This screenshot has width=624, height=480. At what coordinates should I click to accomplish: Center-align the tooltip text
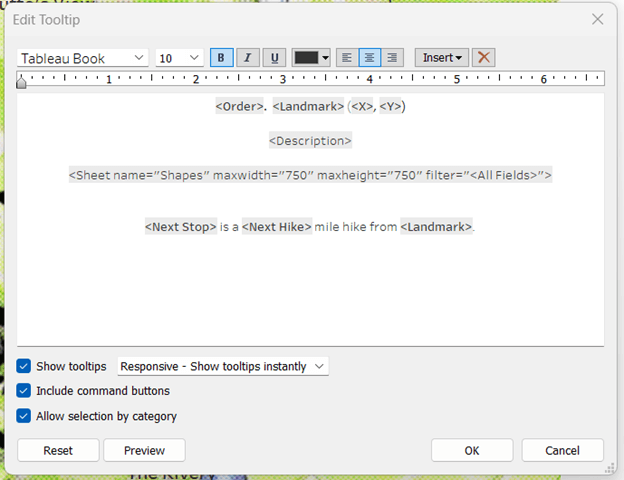(x=368, y=58)
